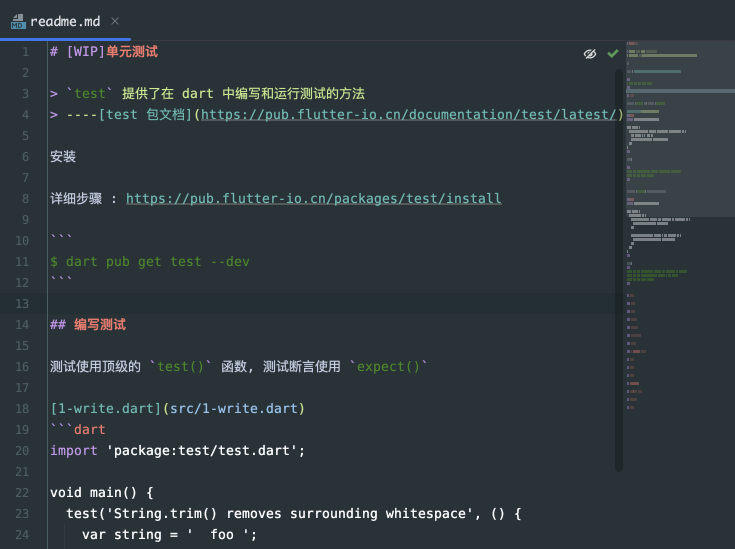
Task: Click the heading '[WIP]单元测试'
Action: point(112,52)
